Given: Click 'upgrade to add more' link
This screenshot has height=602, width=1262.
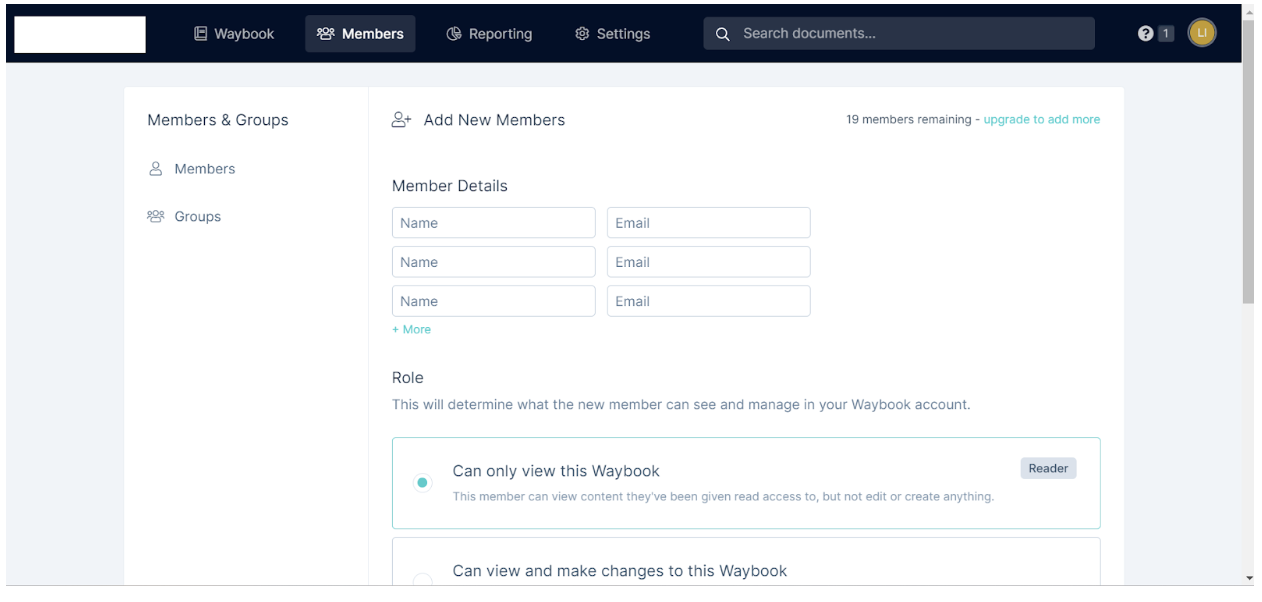Looking at the screenshot, I should pos(1041,120).
